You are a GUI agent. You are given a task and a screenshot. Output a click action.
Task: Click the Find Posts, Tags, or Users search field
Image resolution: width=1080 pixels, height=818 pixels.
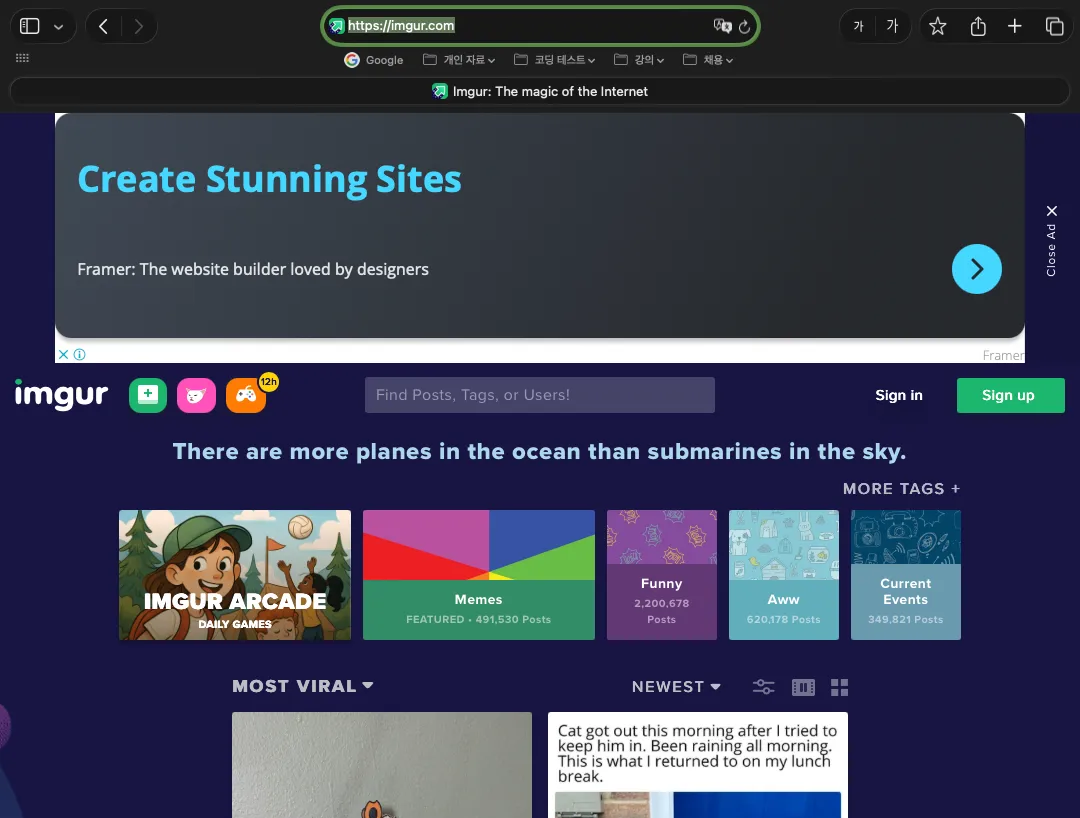(540, 395)
